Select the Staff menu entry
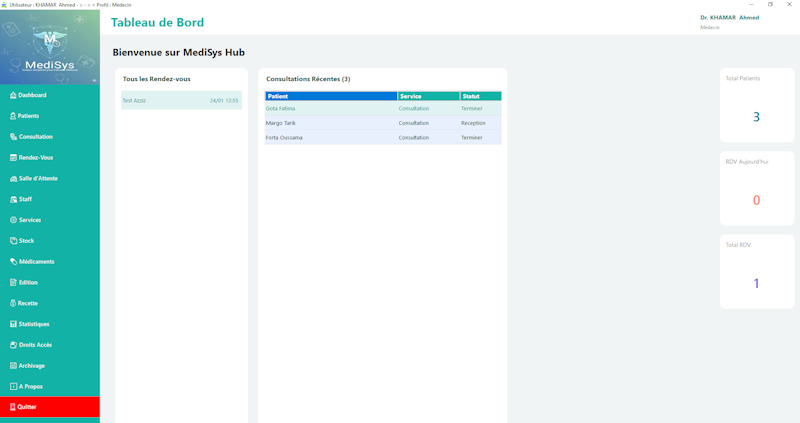 pos(25,199)
